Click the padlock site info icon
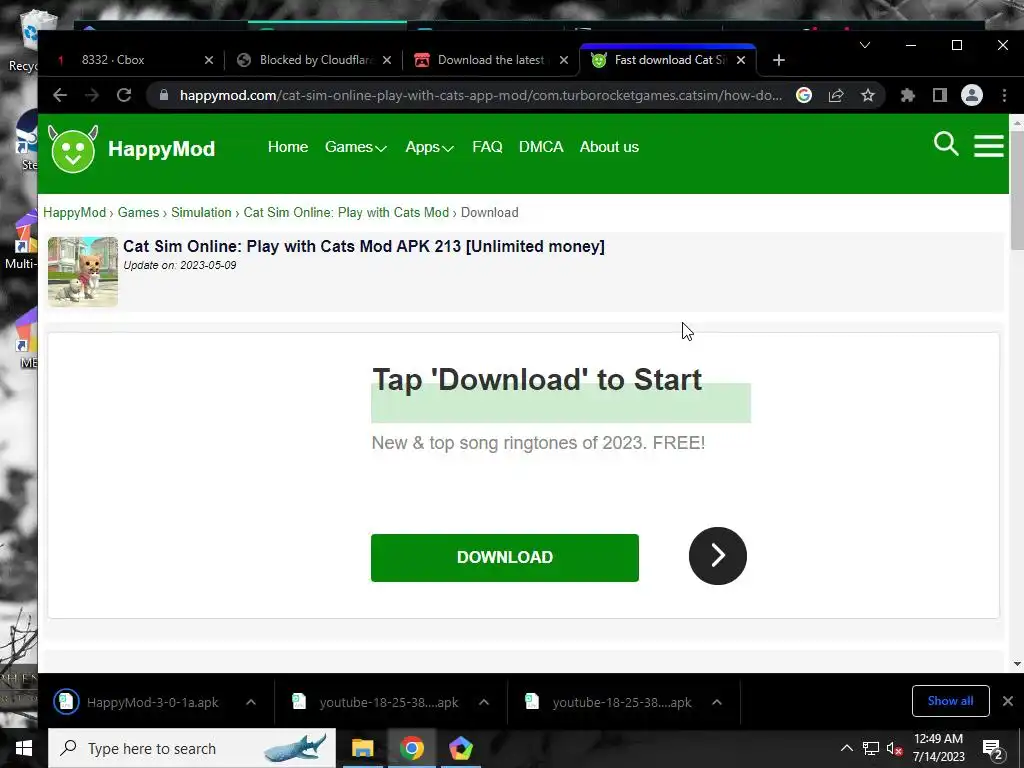 164,95
